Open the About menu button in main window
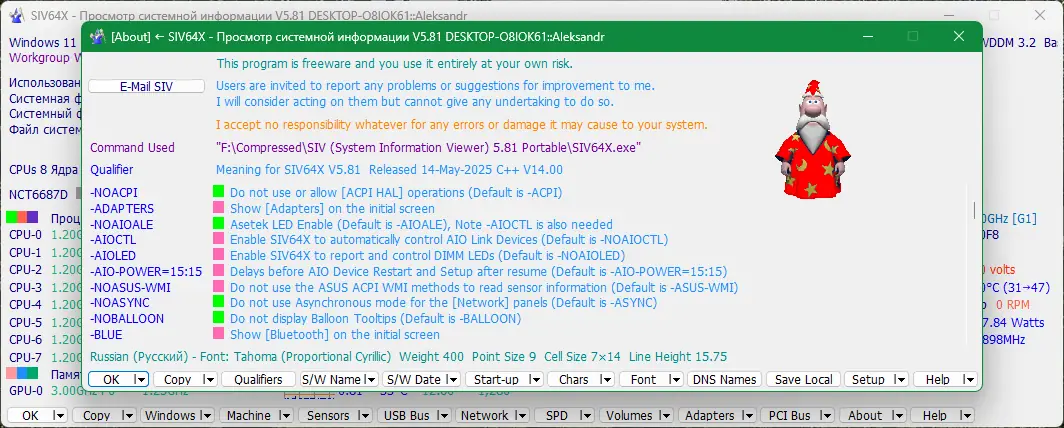 tap(872, 416)
